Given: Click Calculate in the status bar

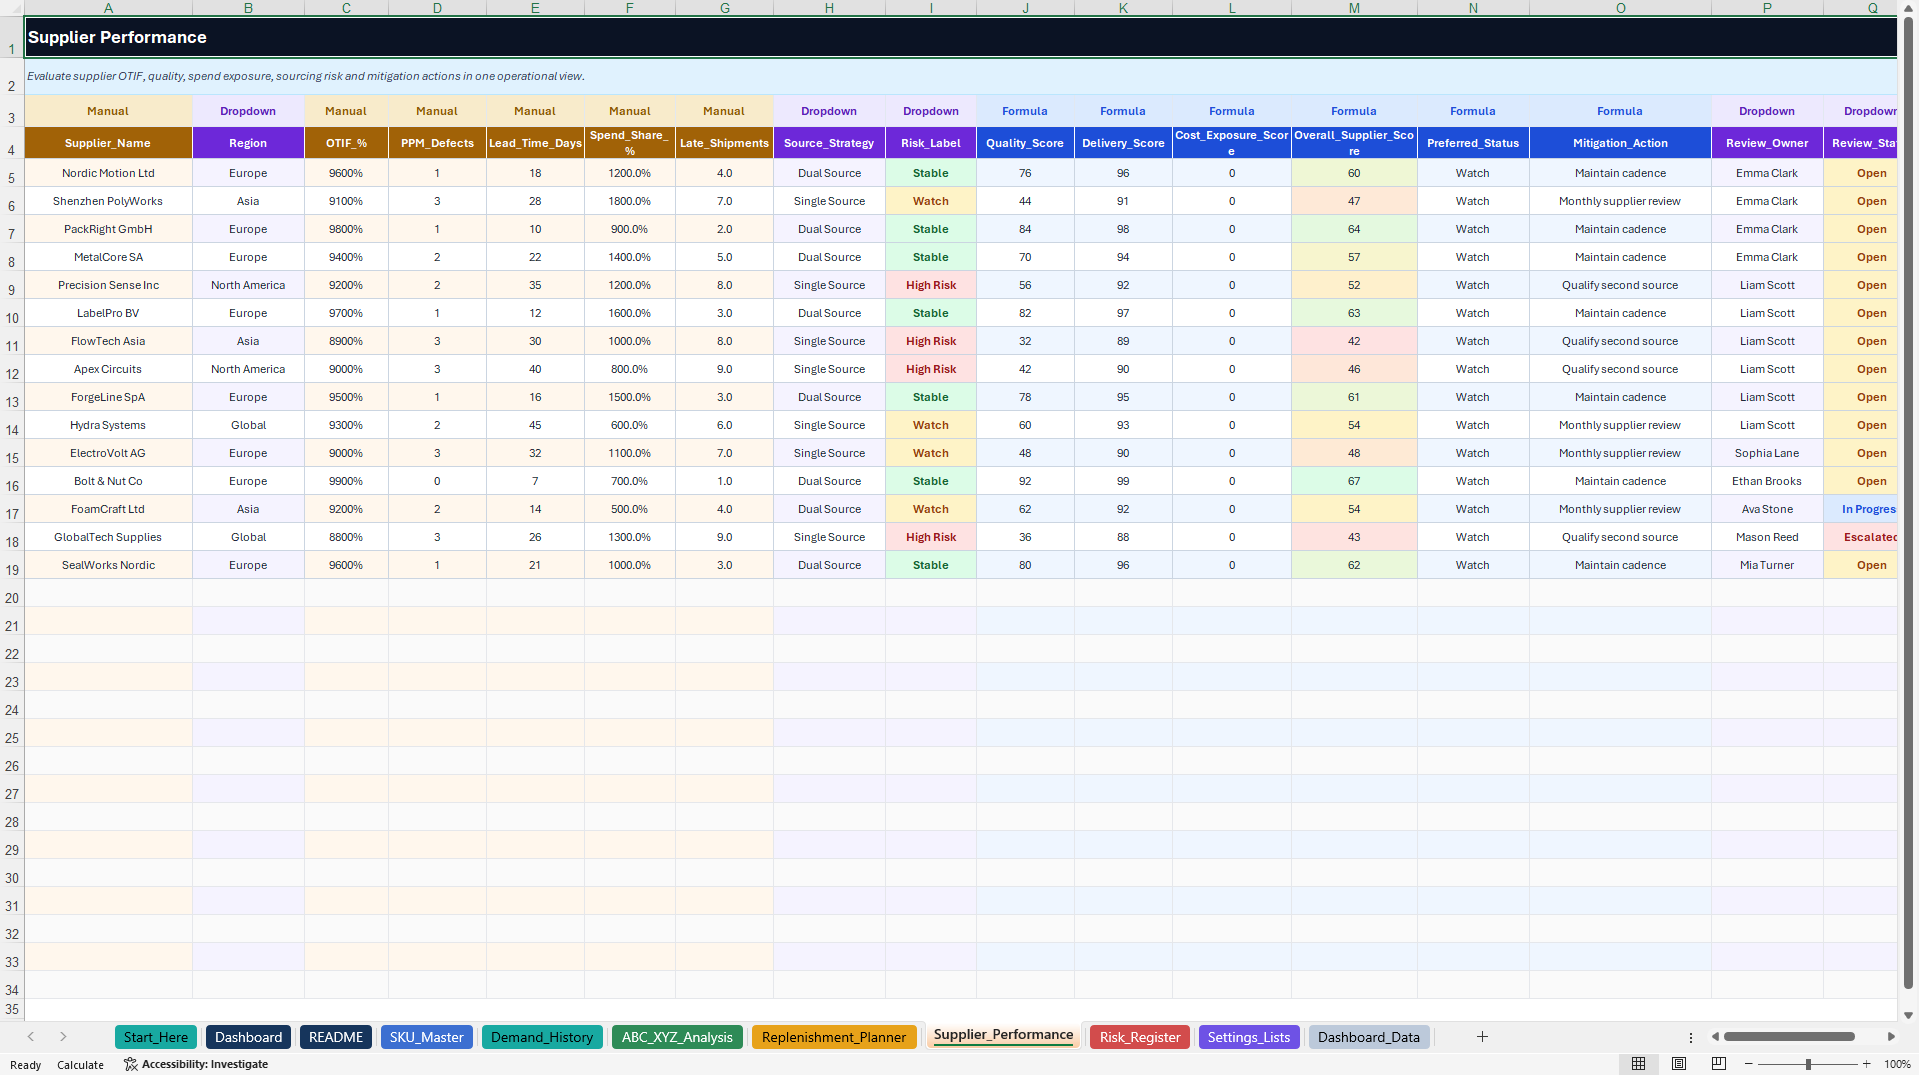Looking at the screenshot, I should tap(80, 1065).
